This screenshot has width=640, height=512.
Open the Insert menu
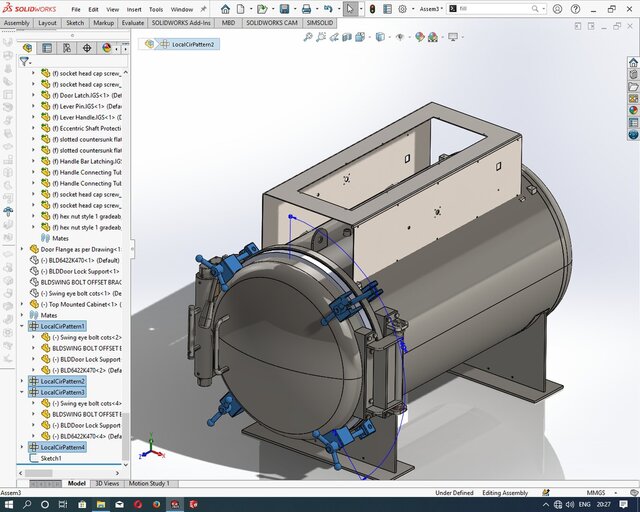pos(134,9)
